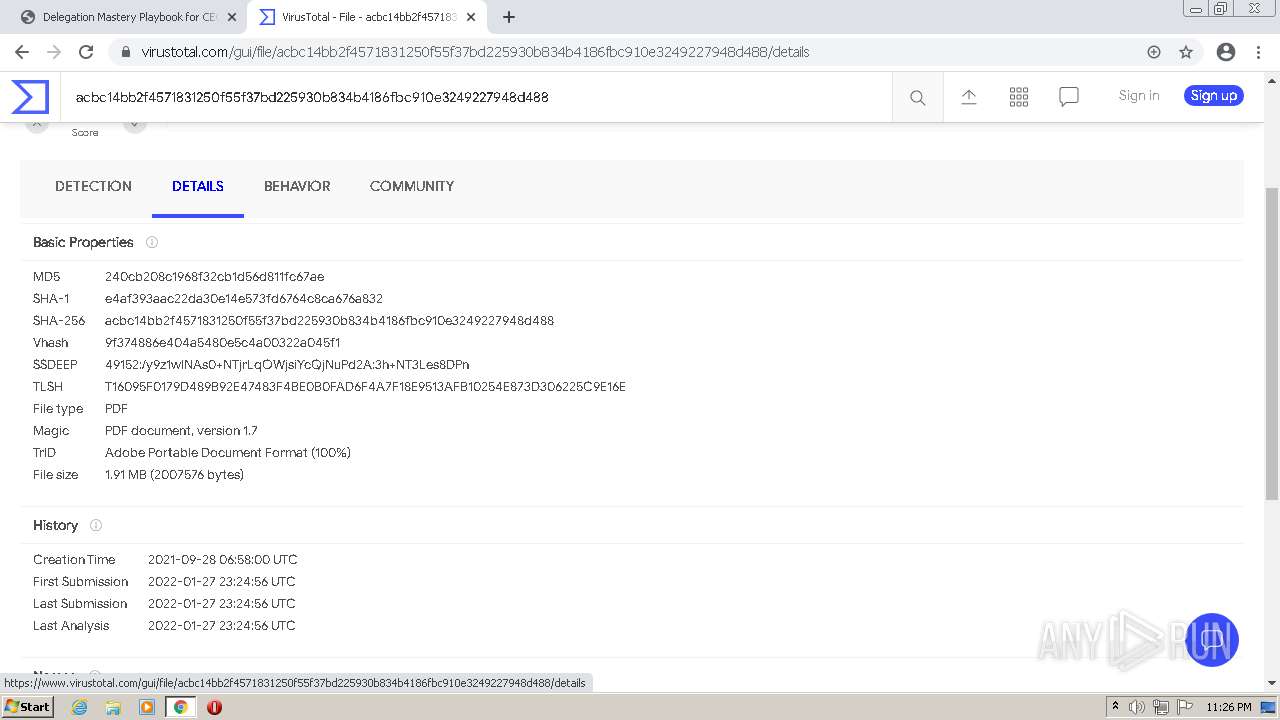Open the BEHAVIOR tab
The width and height of the screenshot is (1280, 720).
(297, 186)
